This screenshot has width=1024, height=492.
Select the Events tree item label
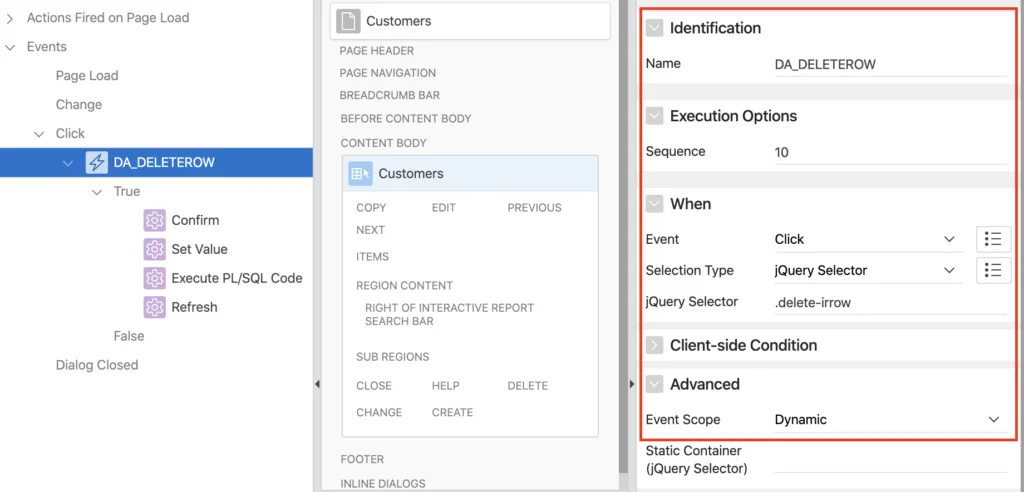46,47
